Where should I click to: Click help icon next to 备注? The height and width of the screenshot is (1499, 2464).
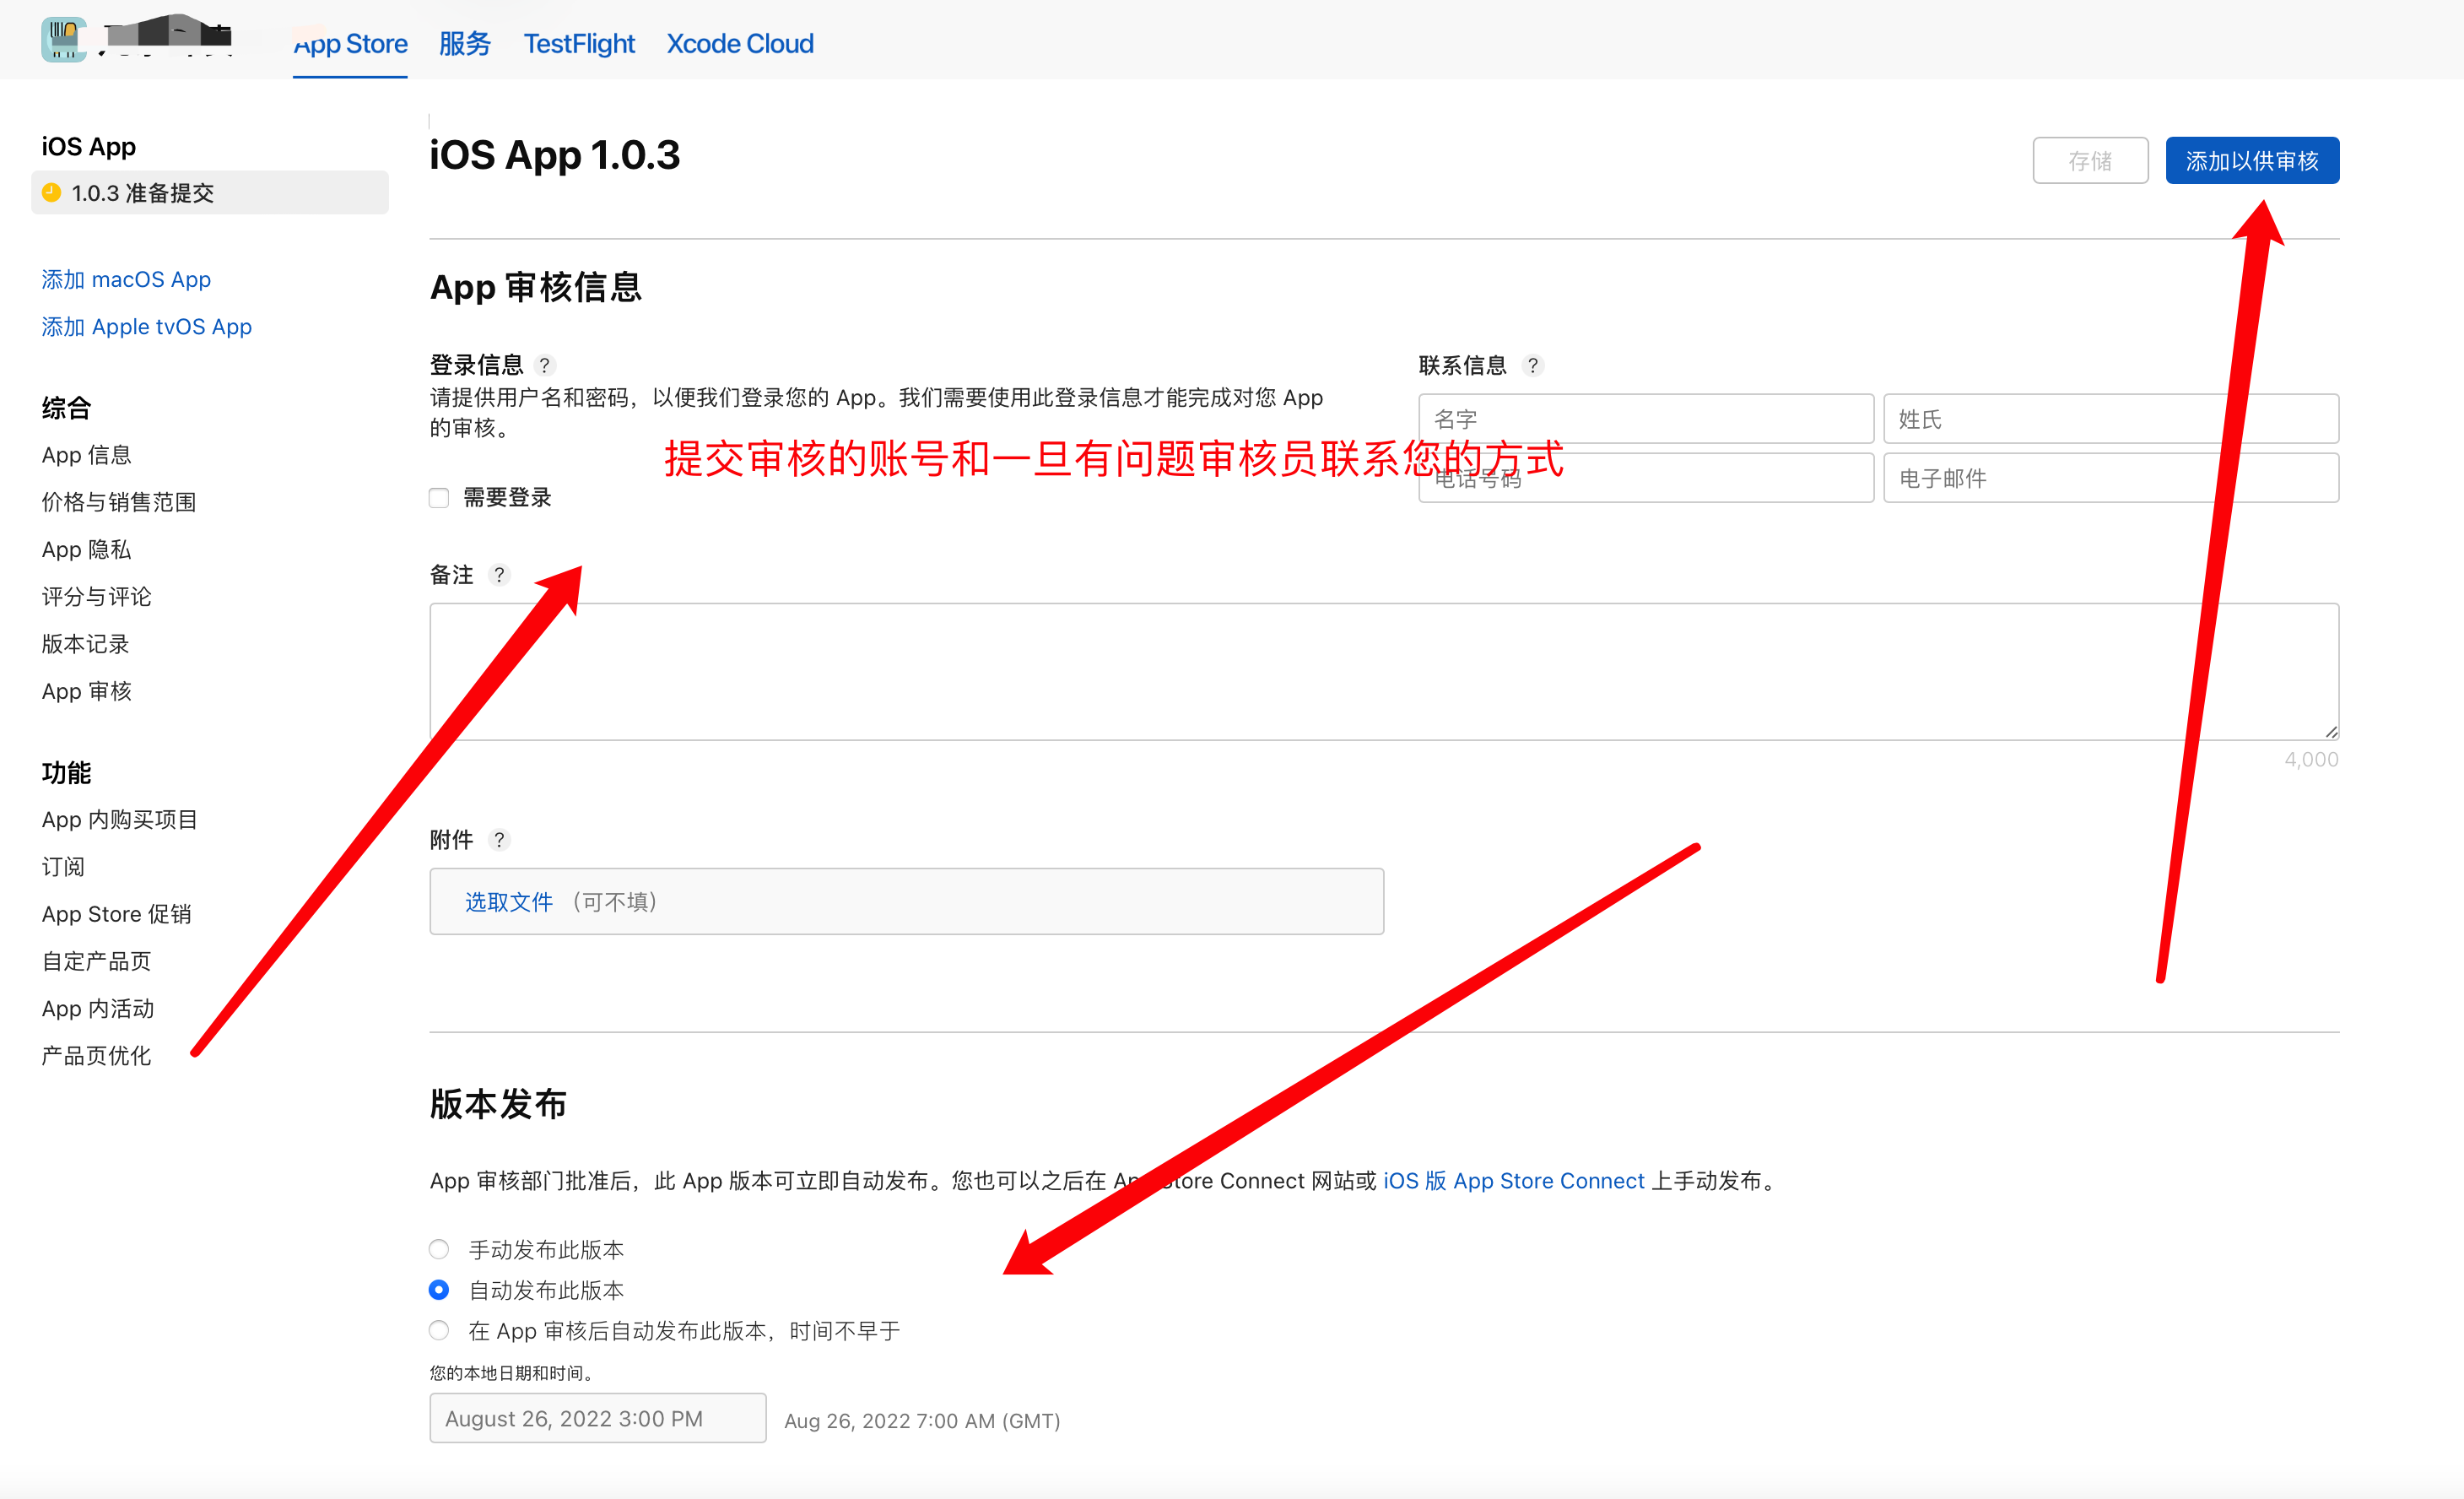pyautogui.click(x=499, y=575)
